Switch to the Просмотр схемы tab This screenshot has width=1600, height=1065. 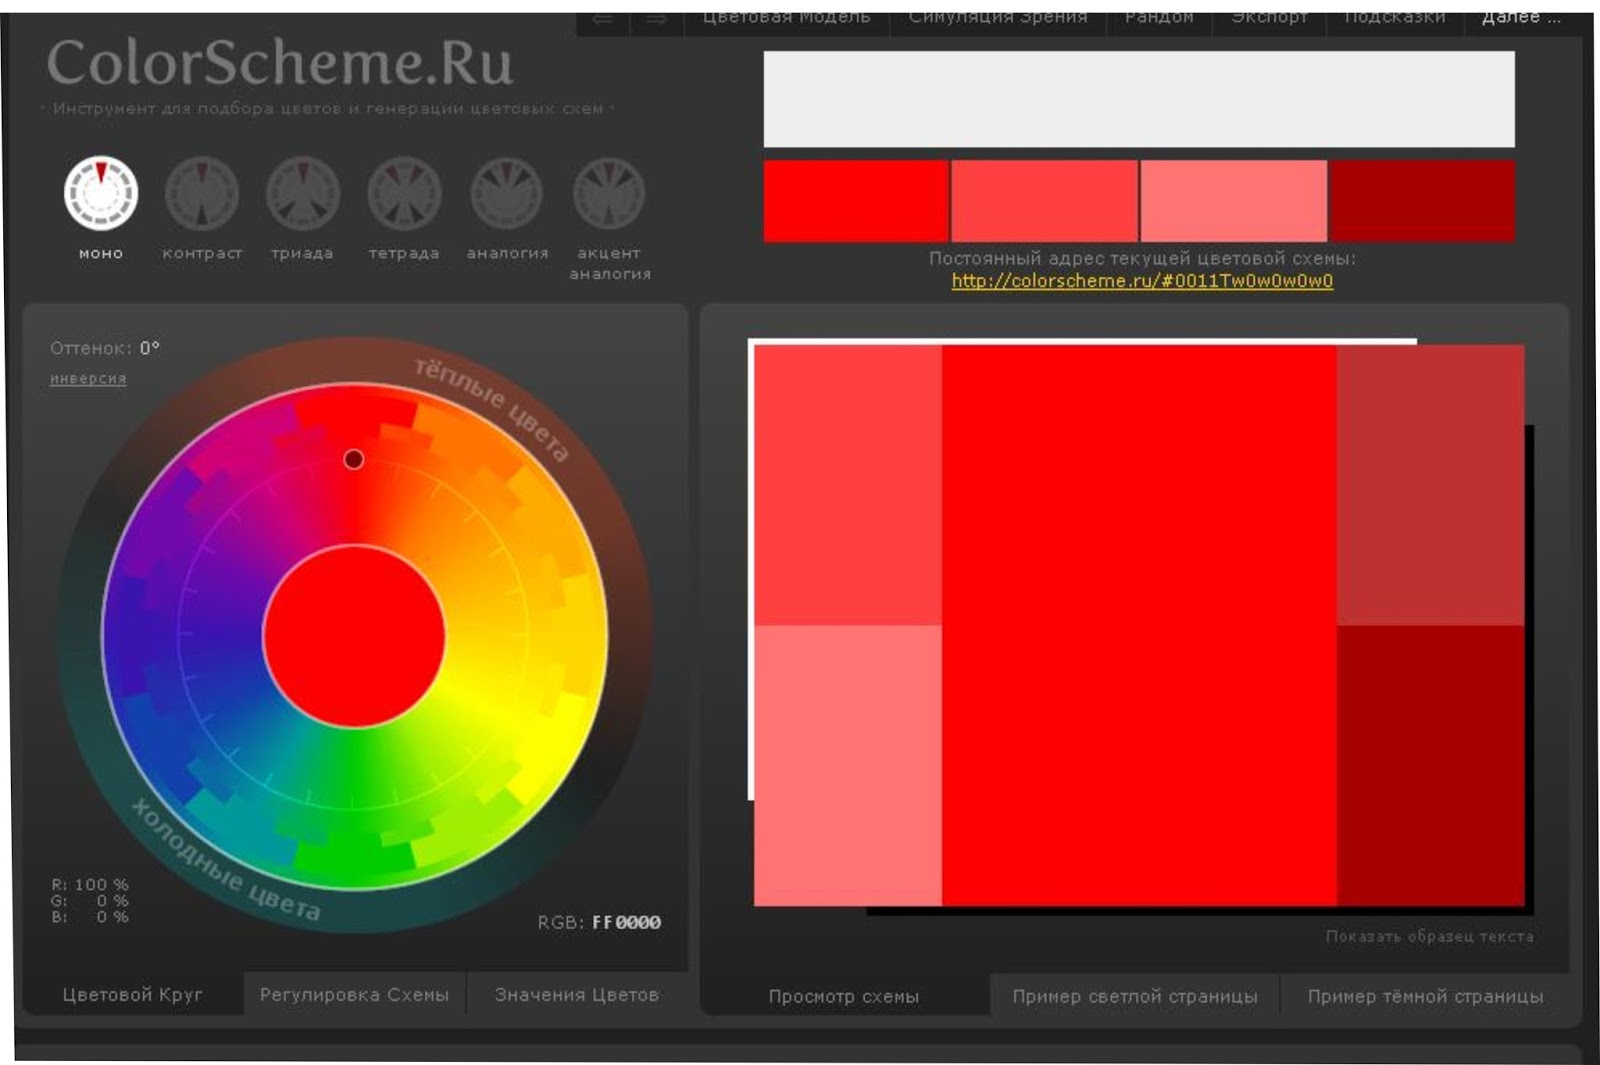[x=844, y=997]
